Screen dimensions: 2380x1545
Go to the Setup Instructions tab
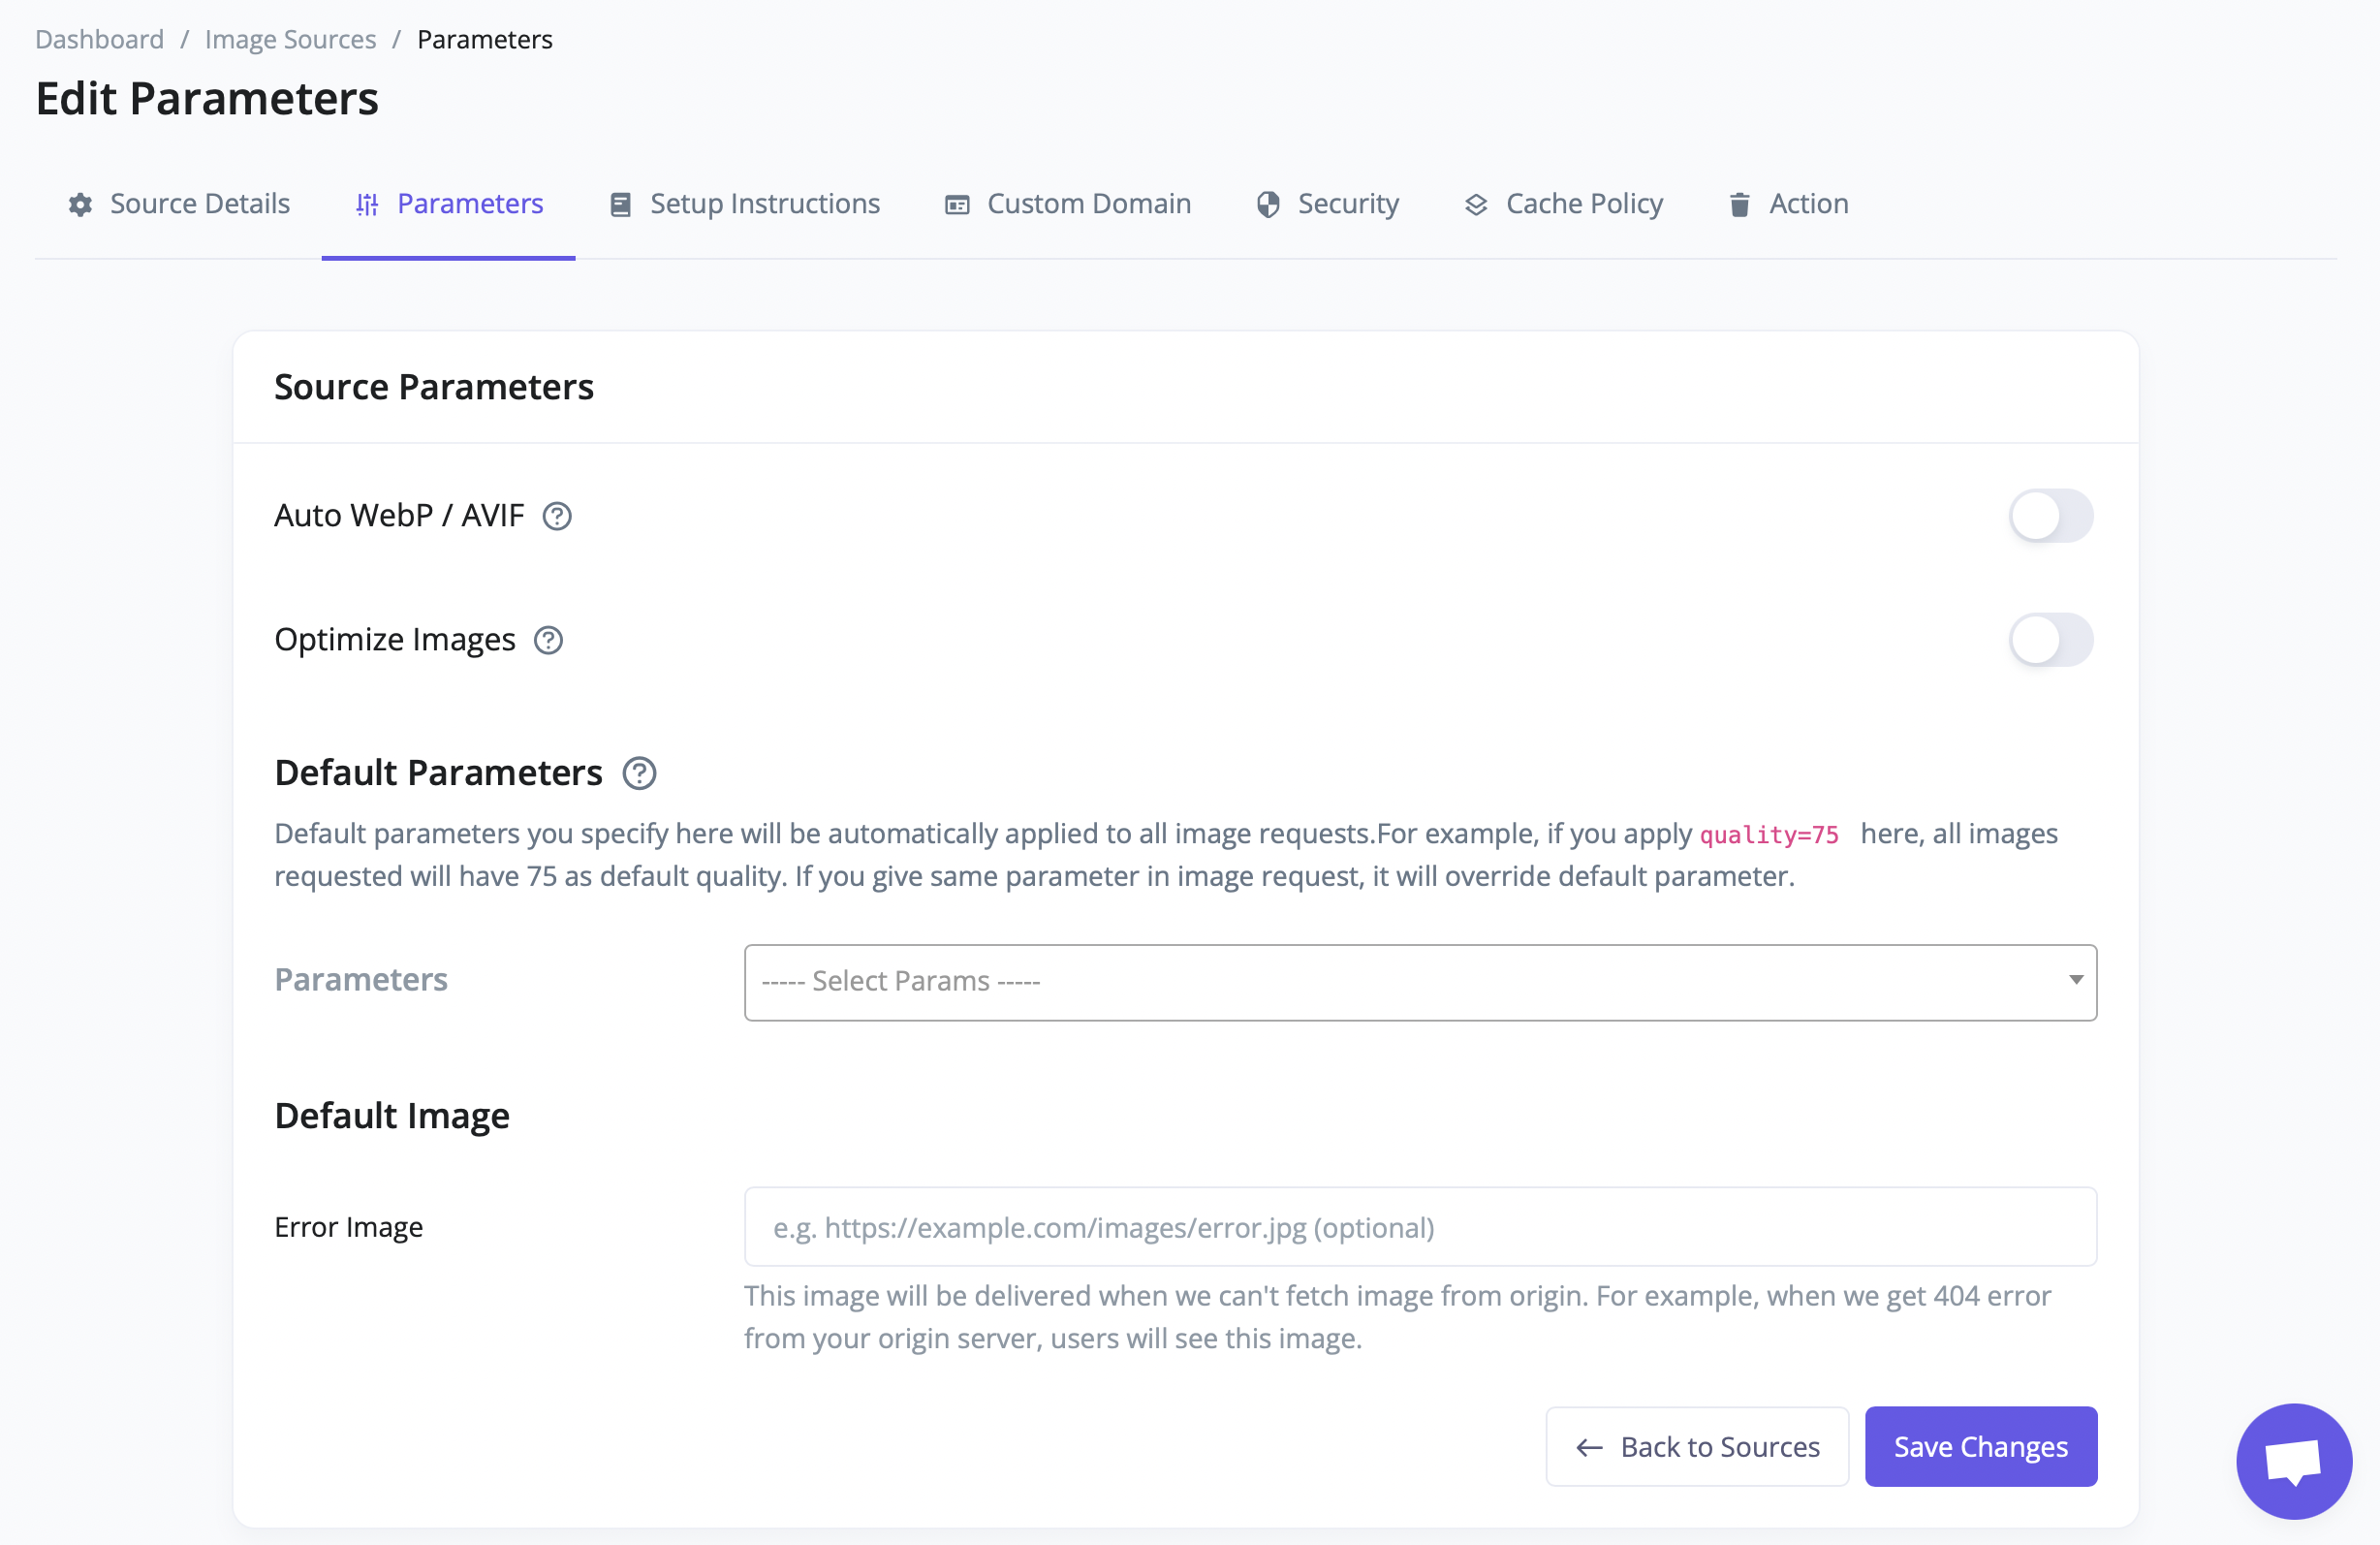(x=764, y=204)
